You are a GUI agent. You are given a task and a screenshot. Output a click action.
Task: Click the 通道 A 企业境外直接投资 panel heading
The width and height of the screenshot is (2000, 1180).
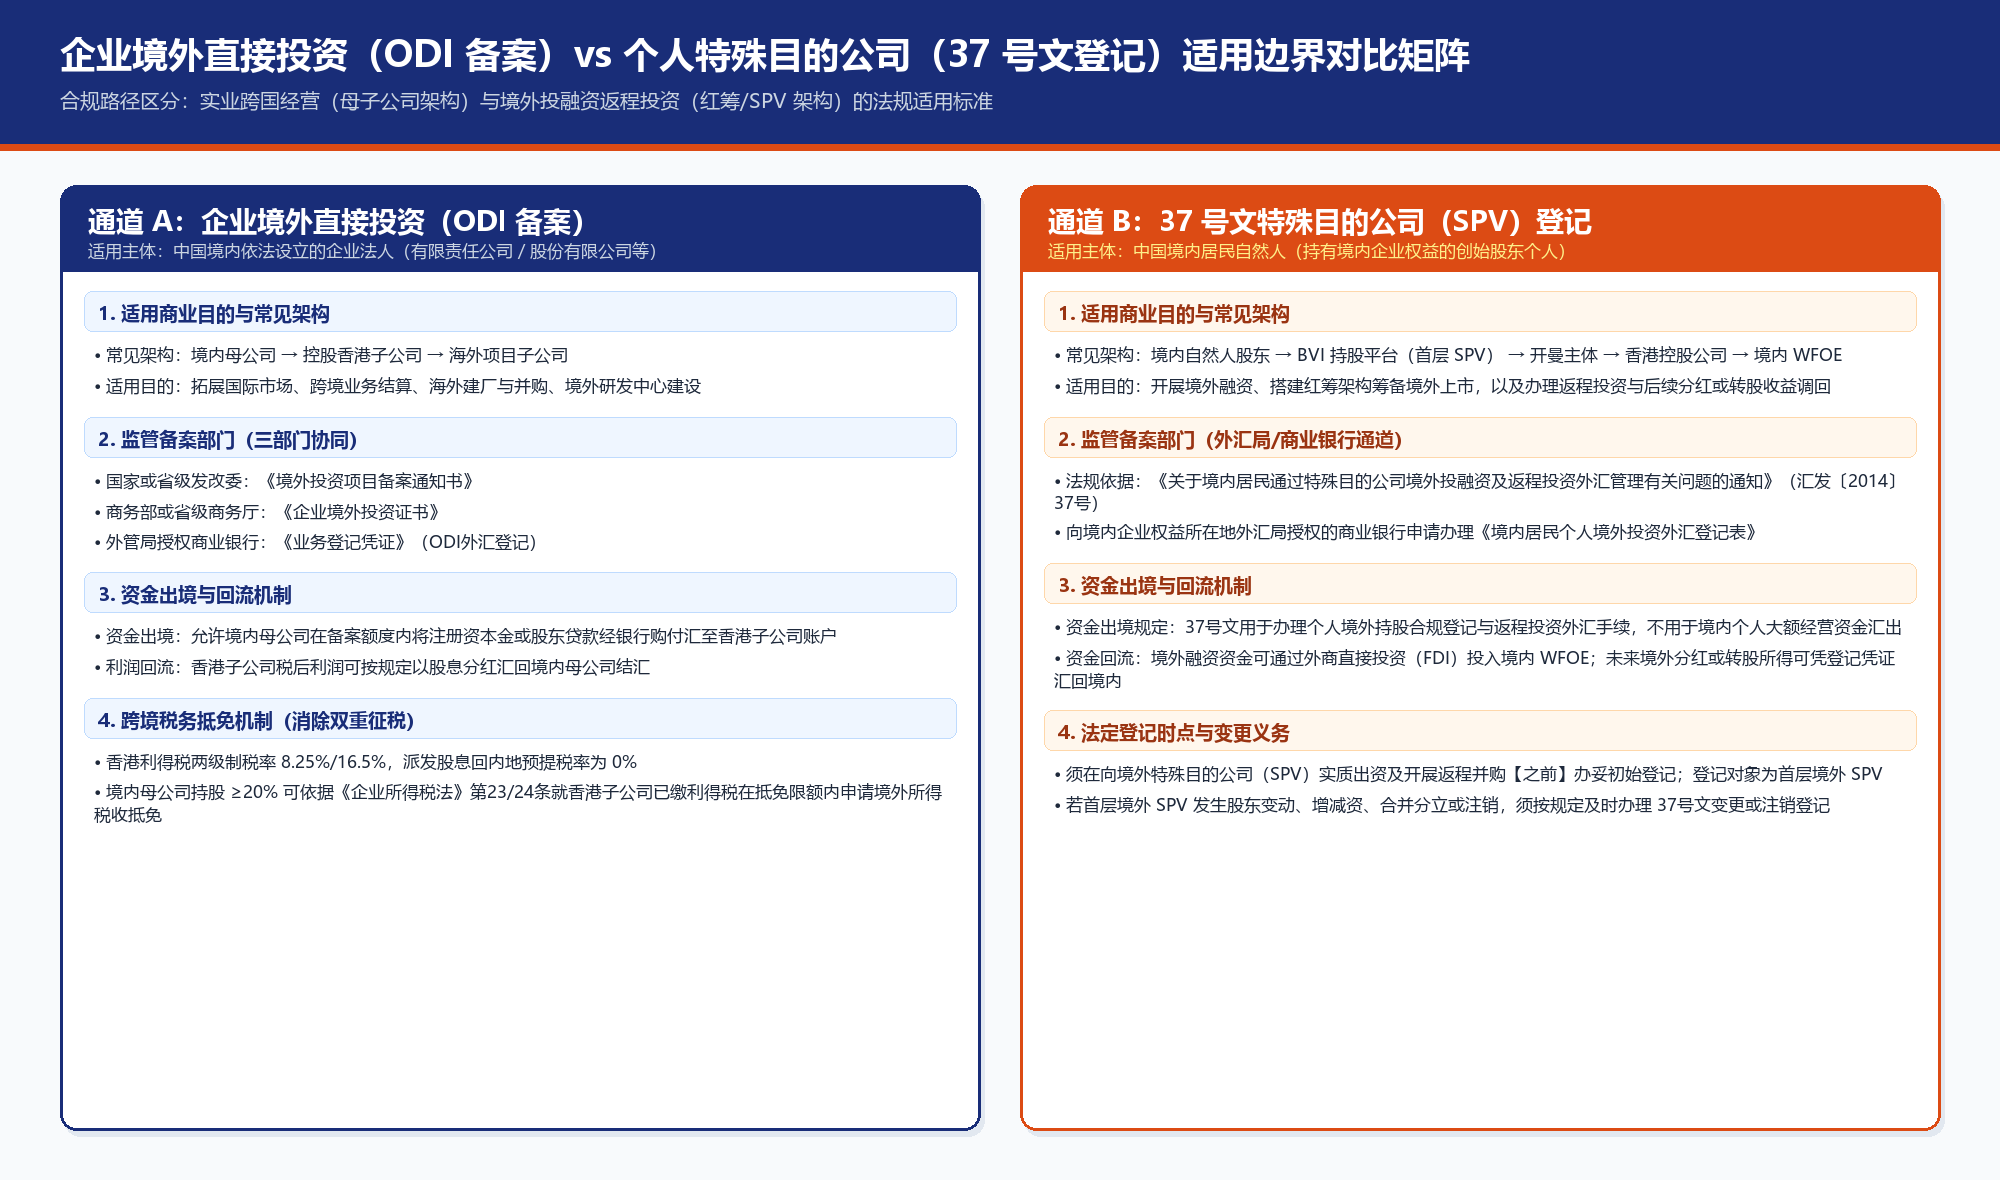(336, 221)
